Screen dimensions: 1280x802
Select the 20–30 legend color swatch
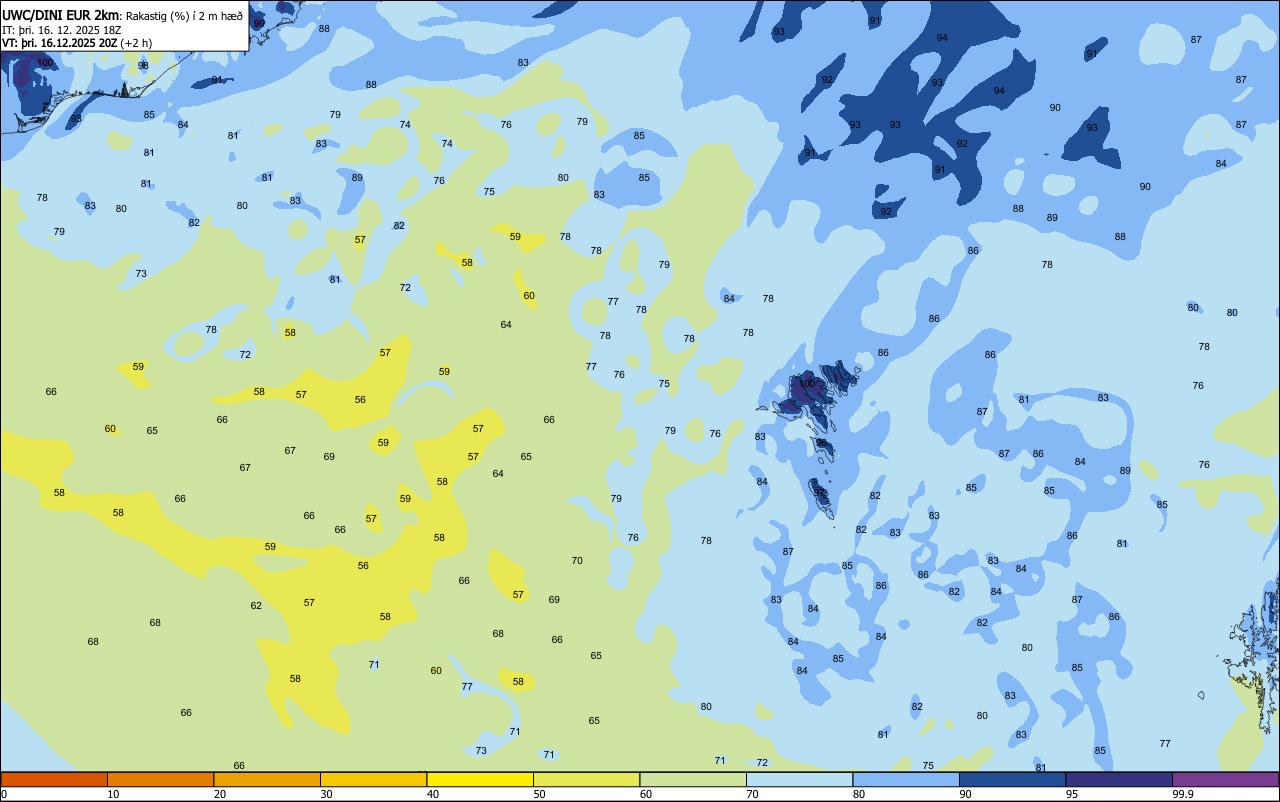click(x=267, y=779)
